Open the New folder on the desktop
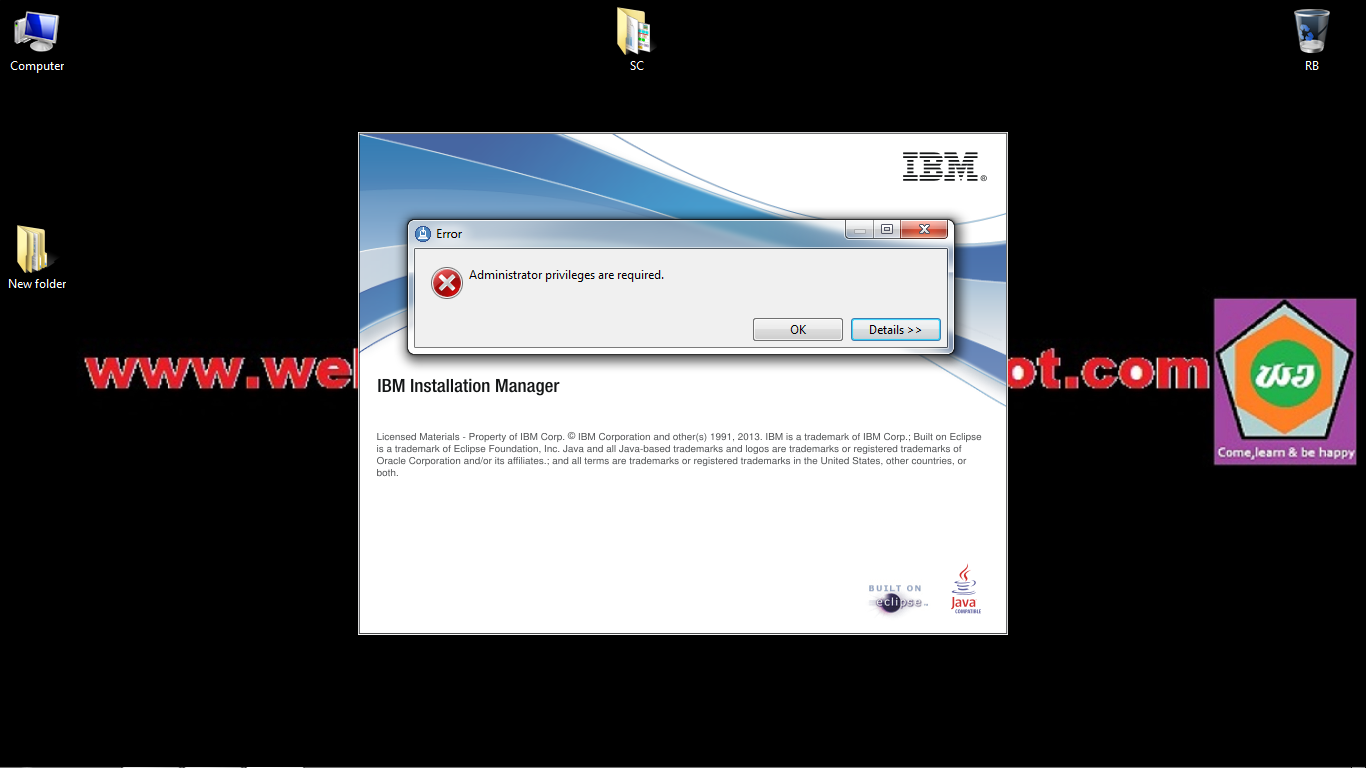The height and width of the screenshot is (768, 1366). coord(36,252)
